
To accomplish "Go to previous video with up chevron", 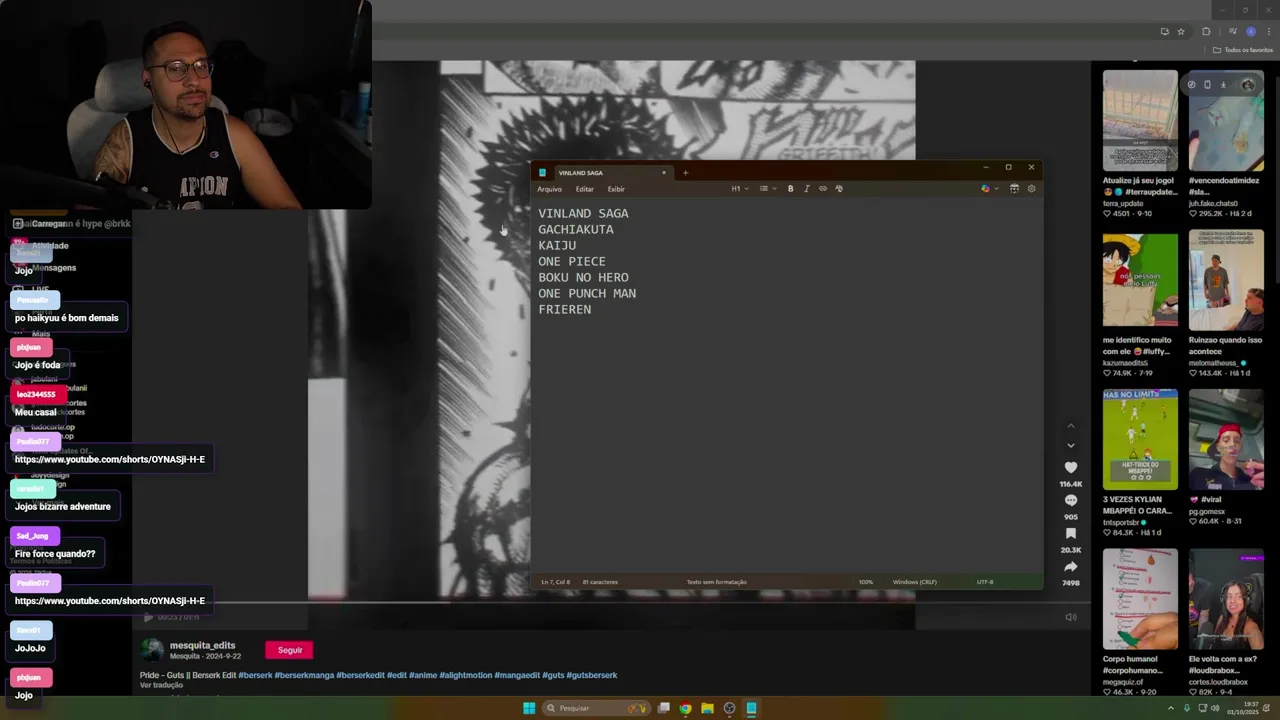I will click(1071, 426).
